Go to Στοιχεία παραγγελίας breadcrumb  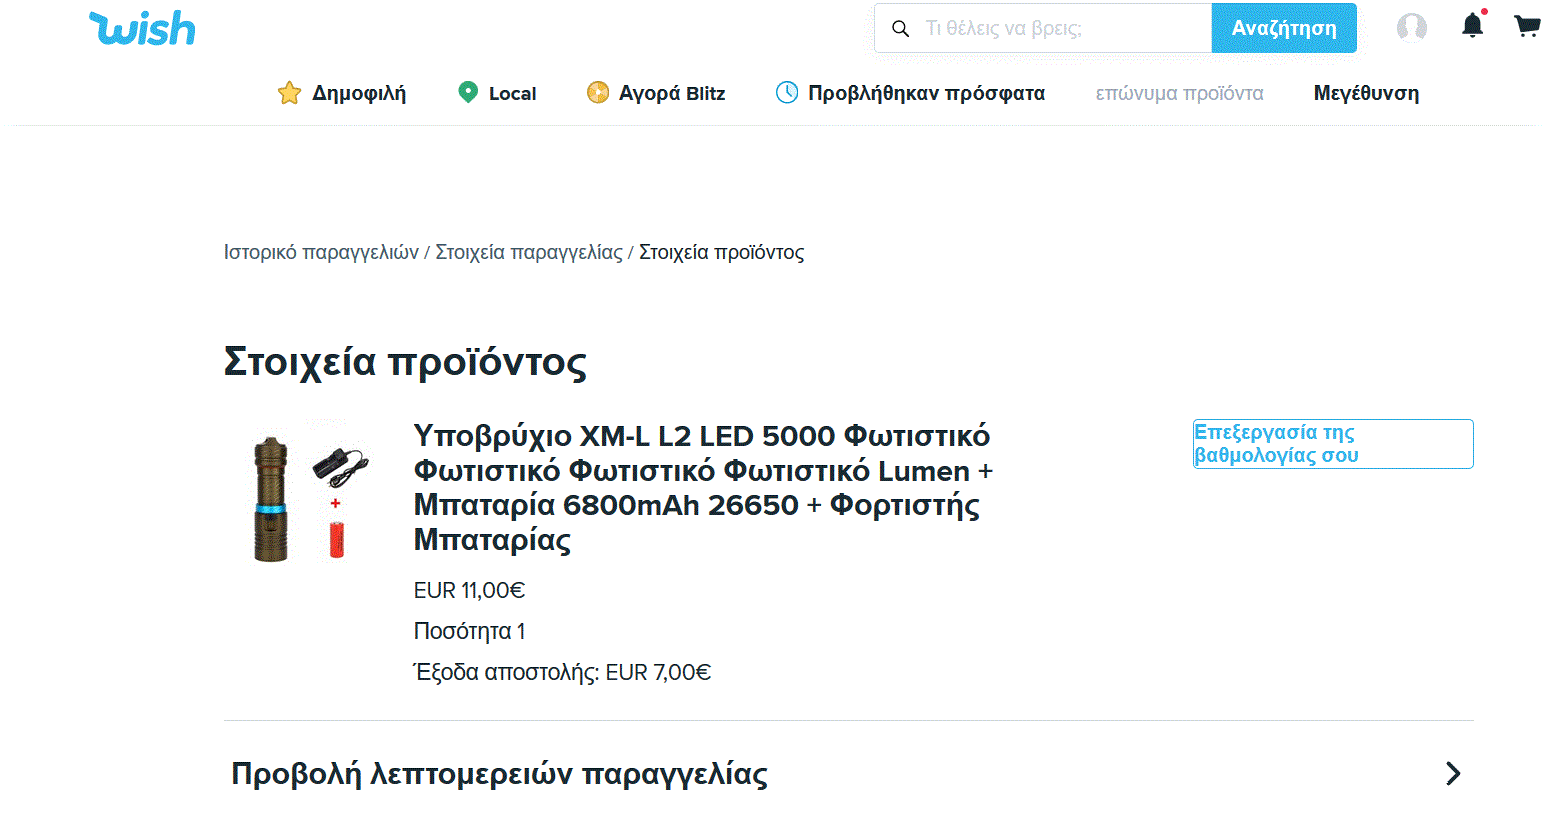(x=529, y=252)
